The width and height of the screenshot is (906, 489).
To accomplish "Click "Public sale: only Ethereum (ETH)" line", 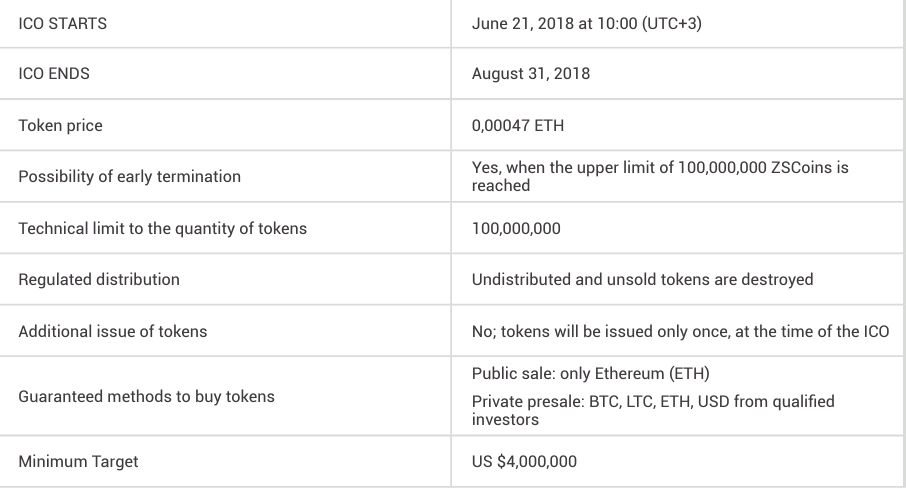I will (591, 374).
